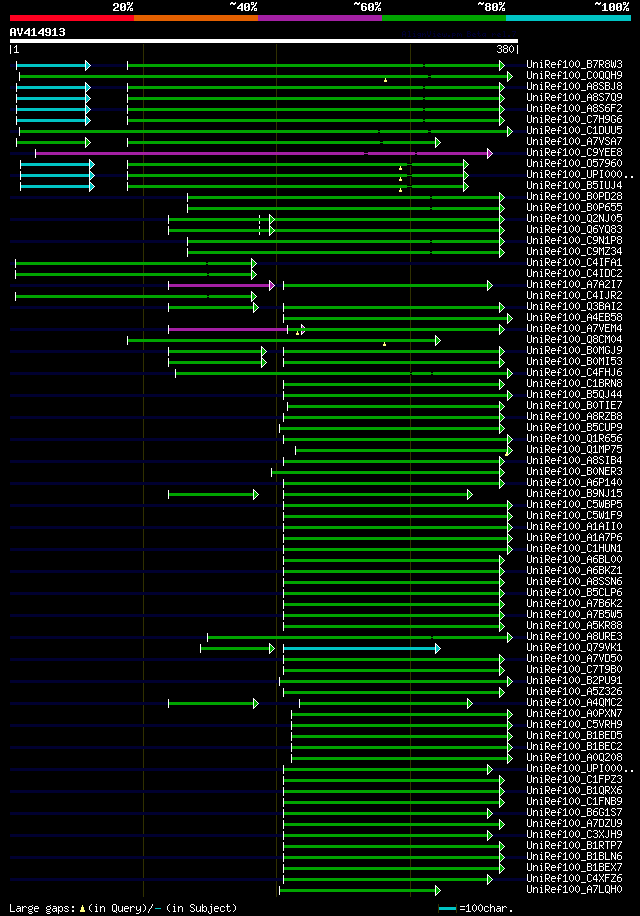Click the purple alignment bar in the A7A2I7 row
The width and height of the screenshot is (640, 916).
[221, 286]
